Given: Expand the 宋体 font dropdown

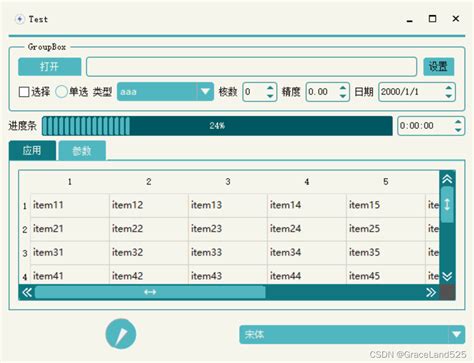Looking at the screenshot, I should click(352, 334).
